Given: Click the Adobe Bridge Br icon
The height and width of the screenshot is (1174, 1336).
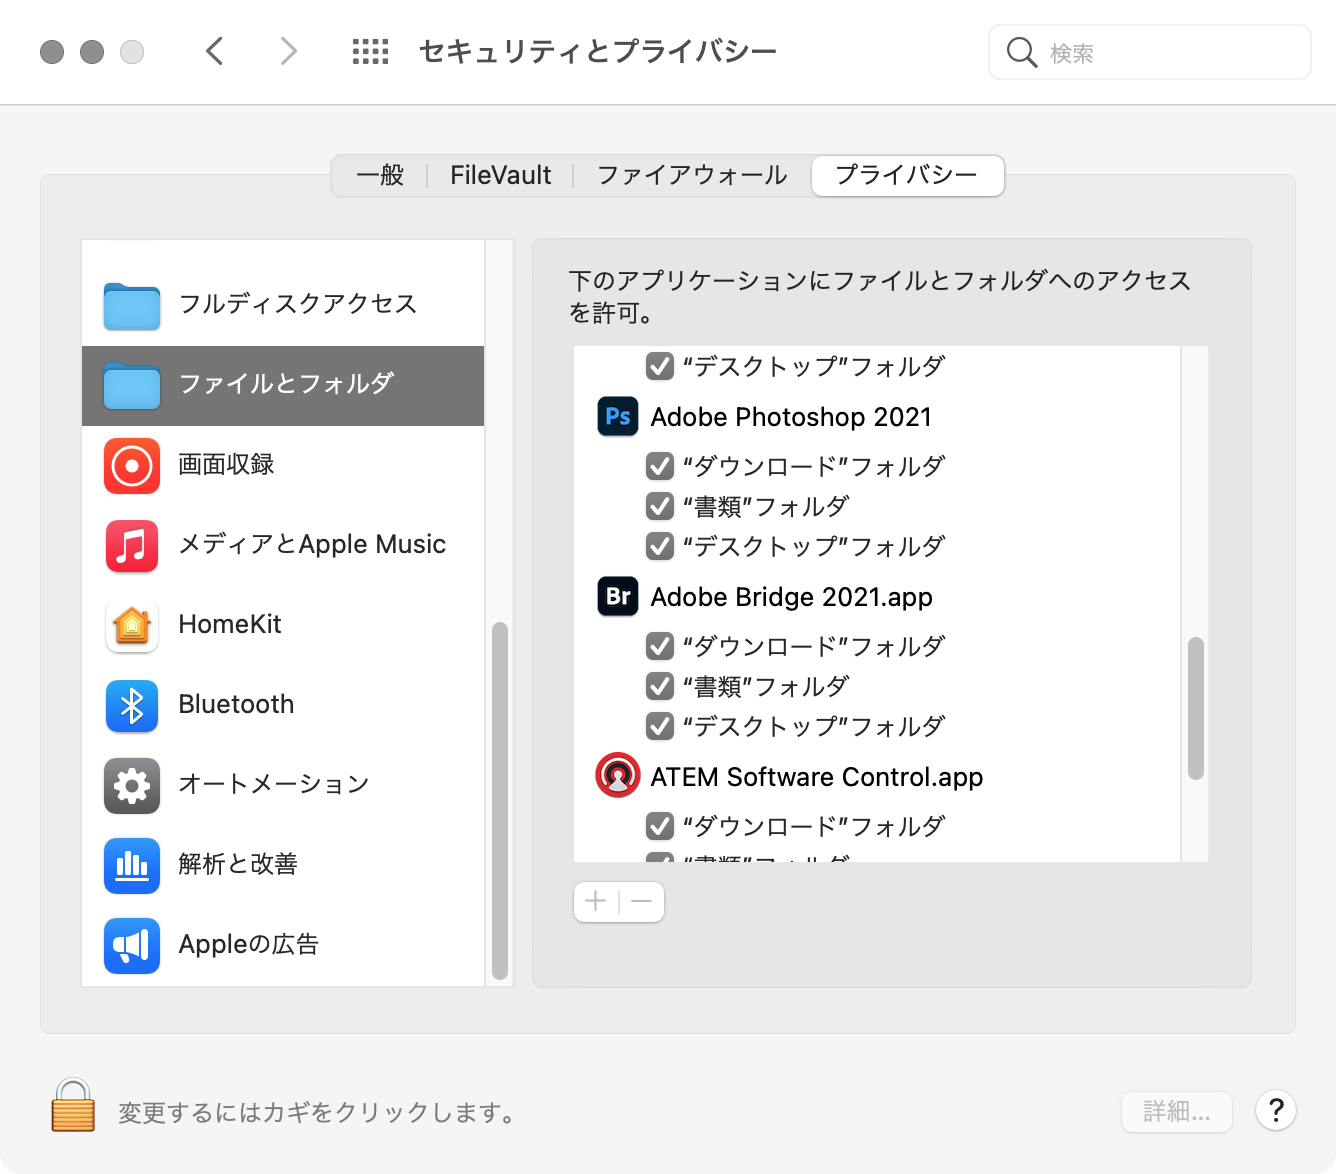Looking at the screenshot, I should [618, 596].
